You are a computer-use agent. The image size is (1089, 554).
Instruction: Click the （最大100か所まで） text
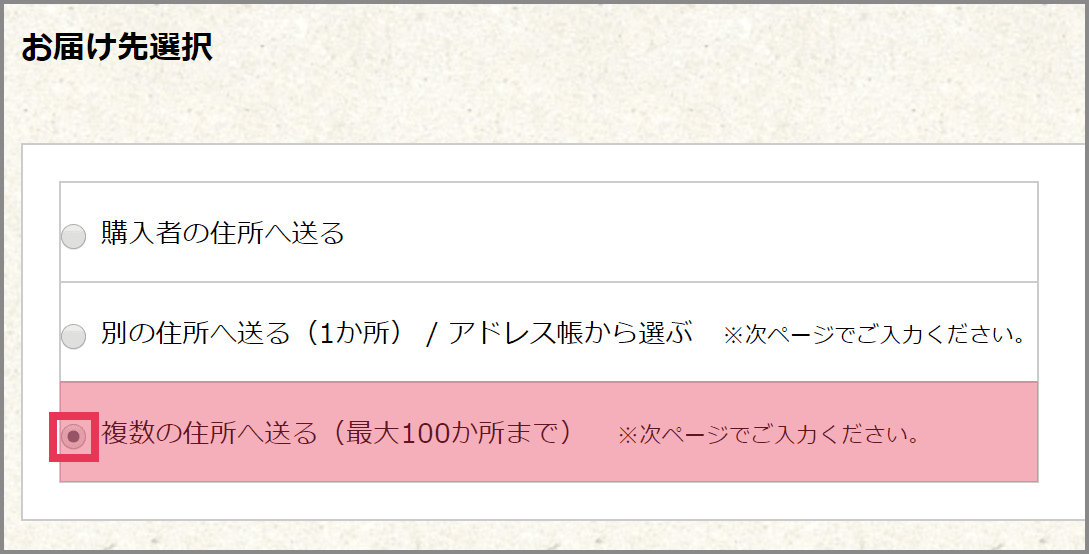[453, 433]
